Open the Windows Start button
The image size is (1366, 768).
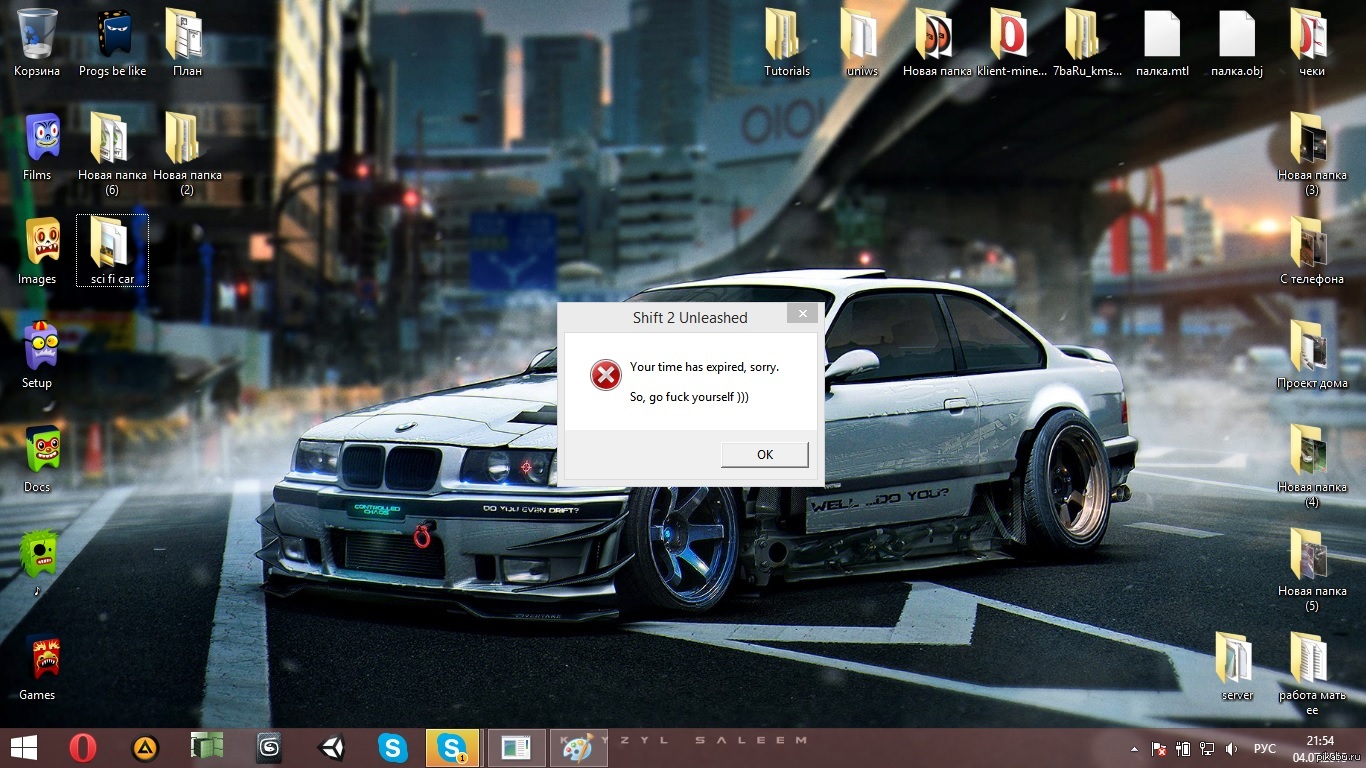[x=24, y=747]
